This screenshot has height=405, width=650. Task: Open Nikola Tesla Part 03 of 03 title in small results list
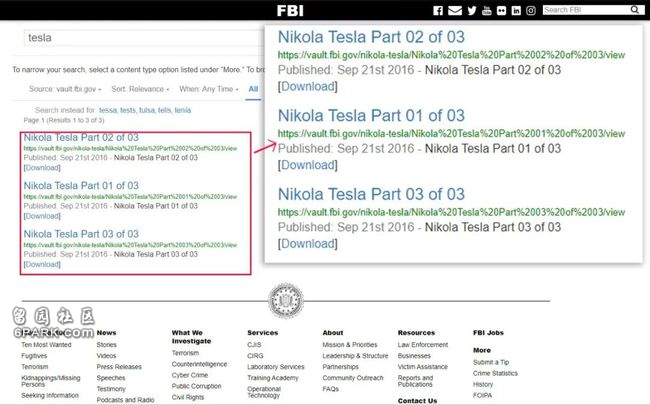(81, 234)
